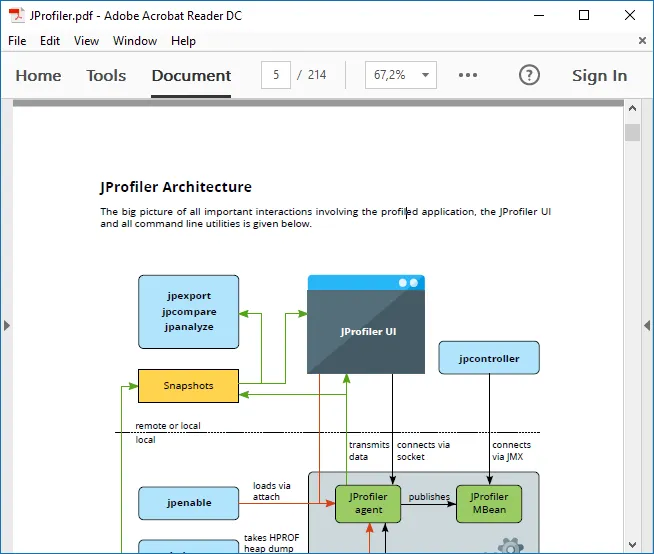The image size is (654, 554).
Task: Click the jpcompare text in diagram
Action: [189, 312]
